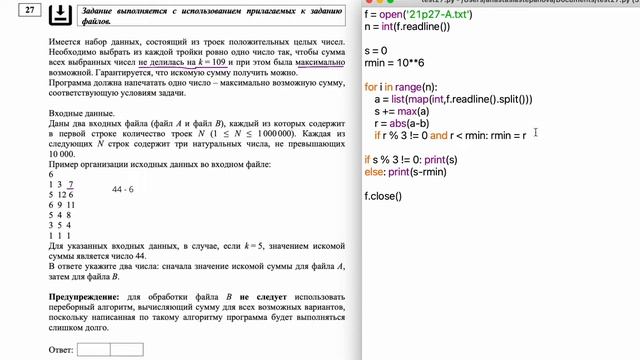The width and height of the screenshot is (640, 360).
Task: Click the heading 'Входные данные.'
Action: point(82,113)
